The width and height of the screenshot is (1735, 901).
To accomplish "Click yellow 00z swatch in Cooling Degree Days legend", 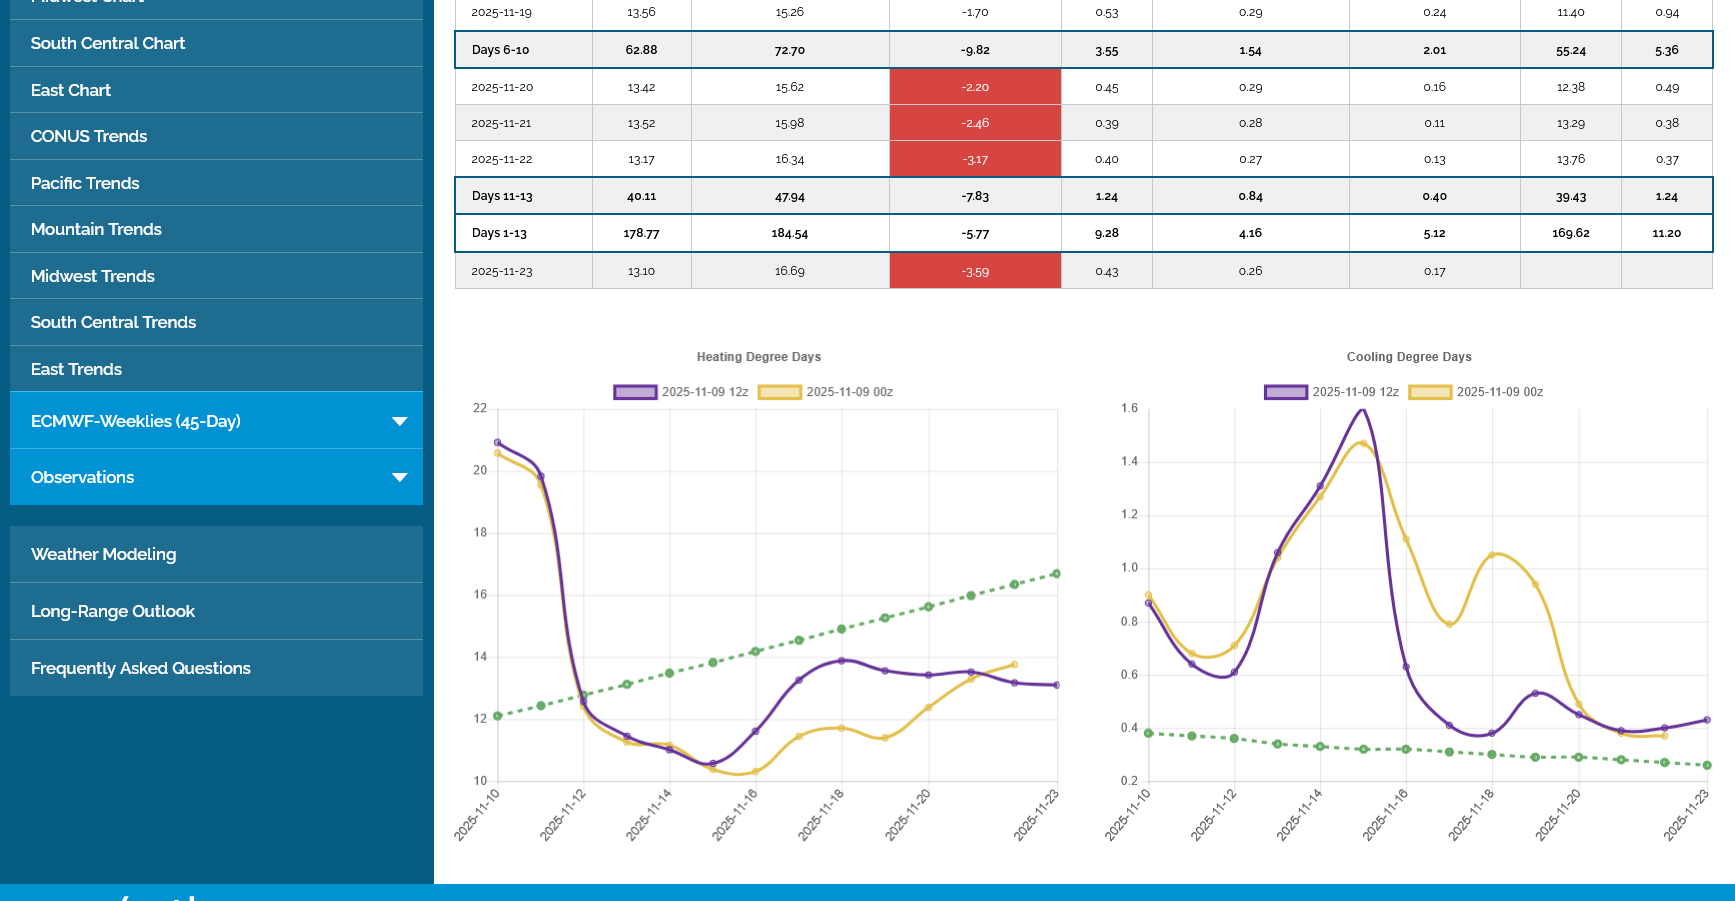I will pyautogui.click(x=1430, y=392).
